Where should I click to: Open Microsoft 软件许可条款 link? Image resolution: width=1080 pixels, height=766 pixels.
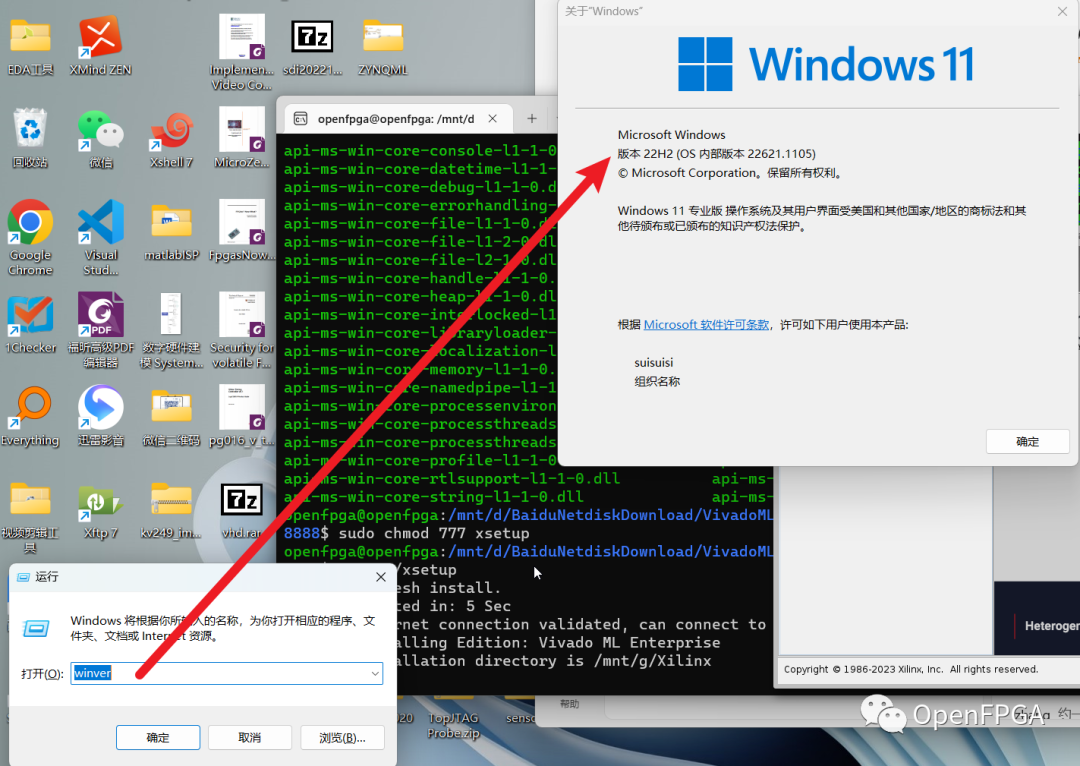(x=706, y=324)
